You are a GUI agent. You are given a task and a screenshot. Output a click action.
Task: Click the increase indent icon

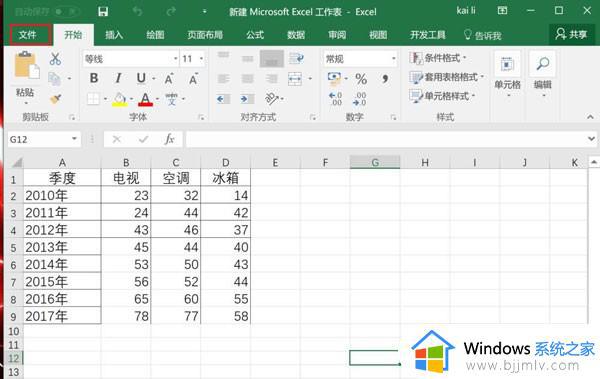[x=248, y=99]
